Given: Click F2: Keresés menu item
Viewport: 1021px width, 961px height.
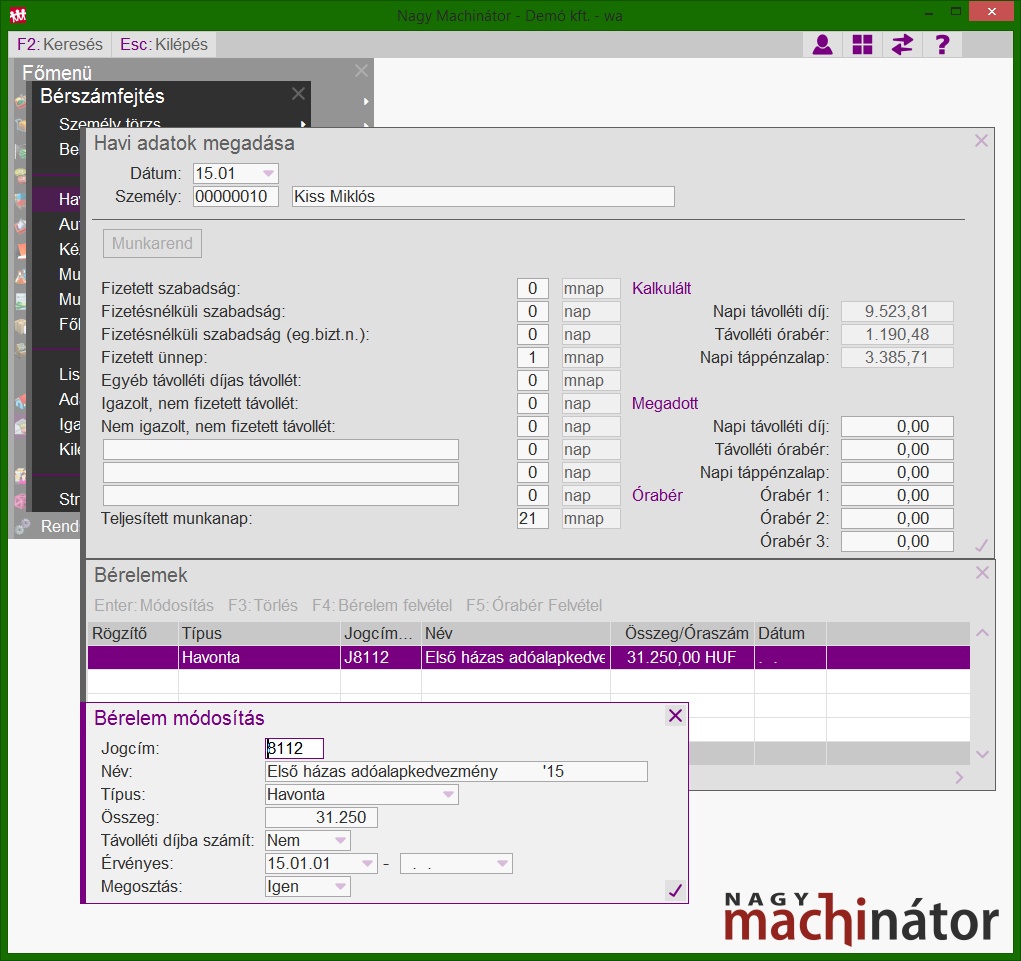Looking at the screenshot, I should pyautogui.click(x=60, y=45).
